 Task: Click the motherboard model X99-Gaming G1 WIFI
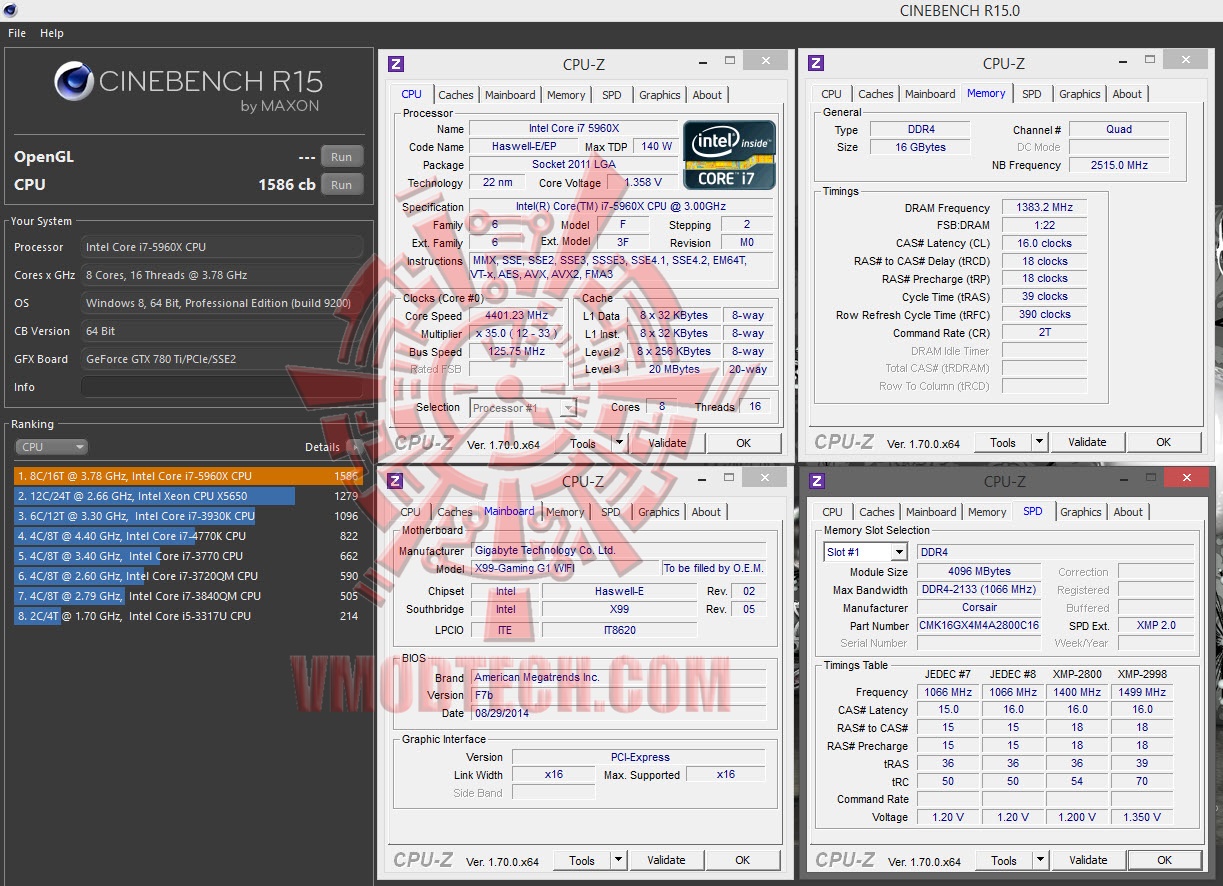click(x=564, y=569)
